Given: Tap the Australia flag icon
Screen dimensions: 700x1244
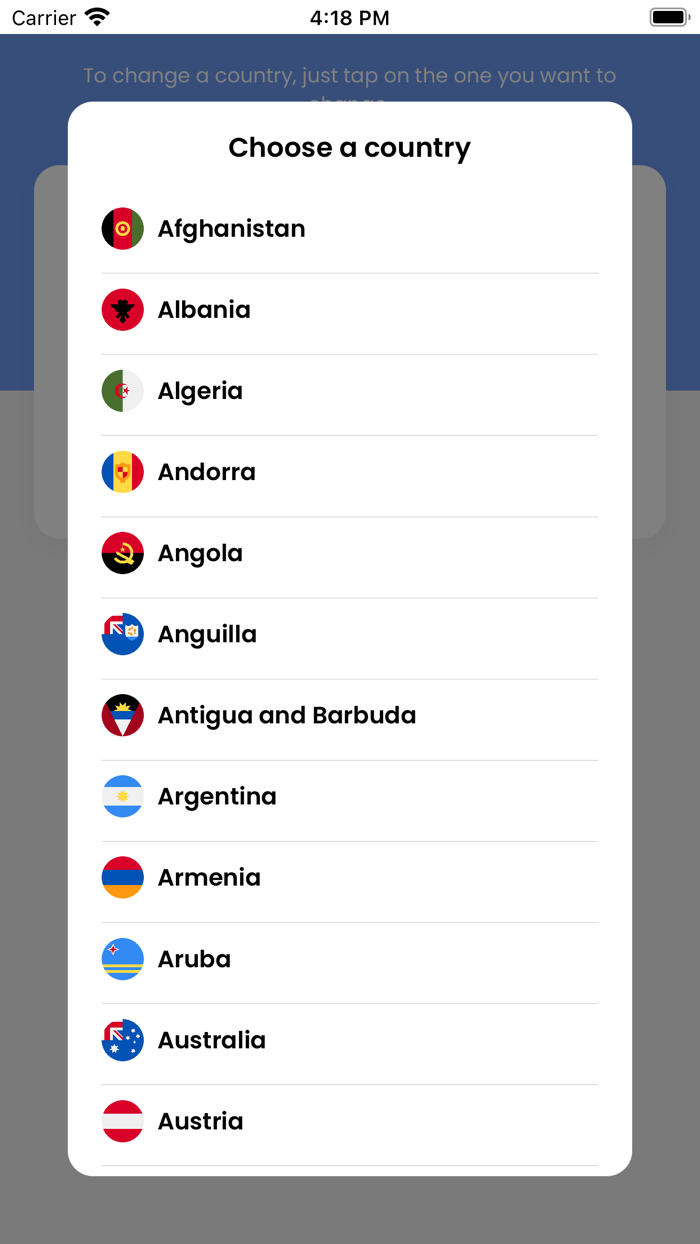Looking at the screenshot, I should [x=123, y=1040].
